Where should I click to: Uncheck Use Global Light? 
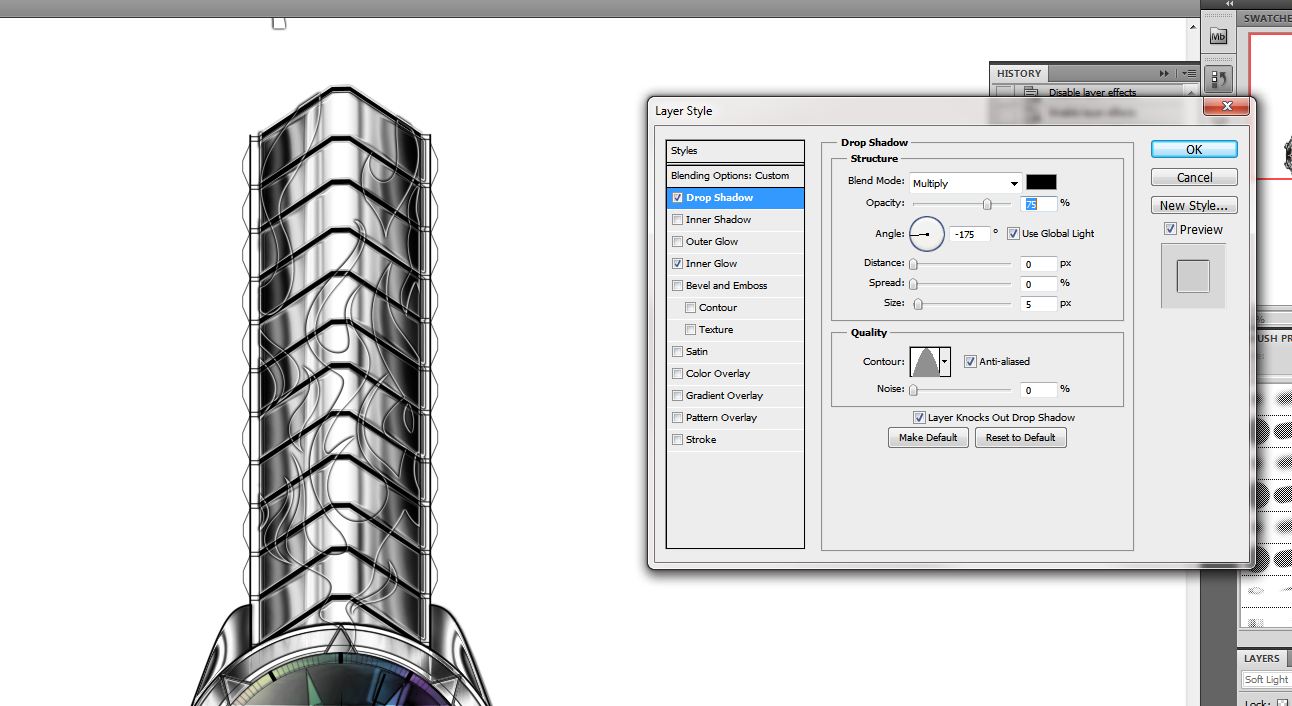(x=1014, y=234)
